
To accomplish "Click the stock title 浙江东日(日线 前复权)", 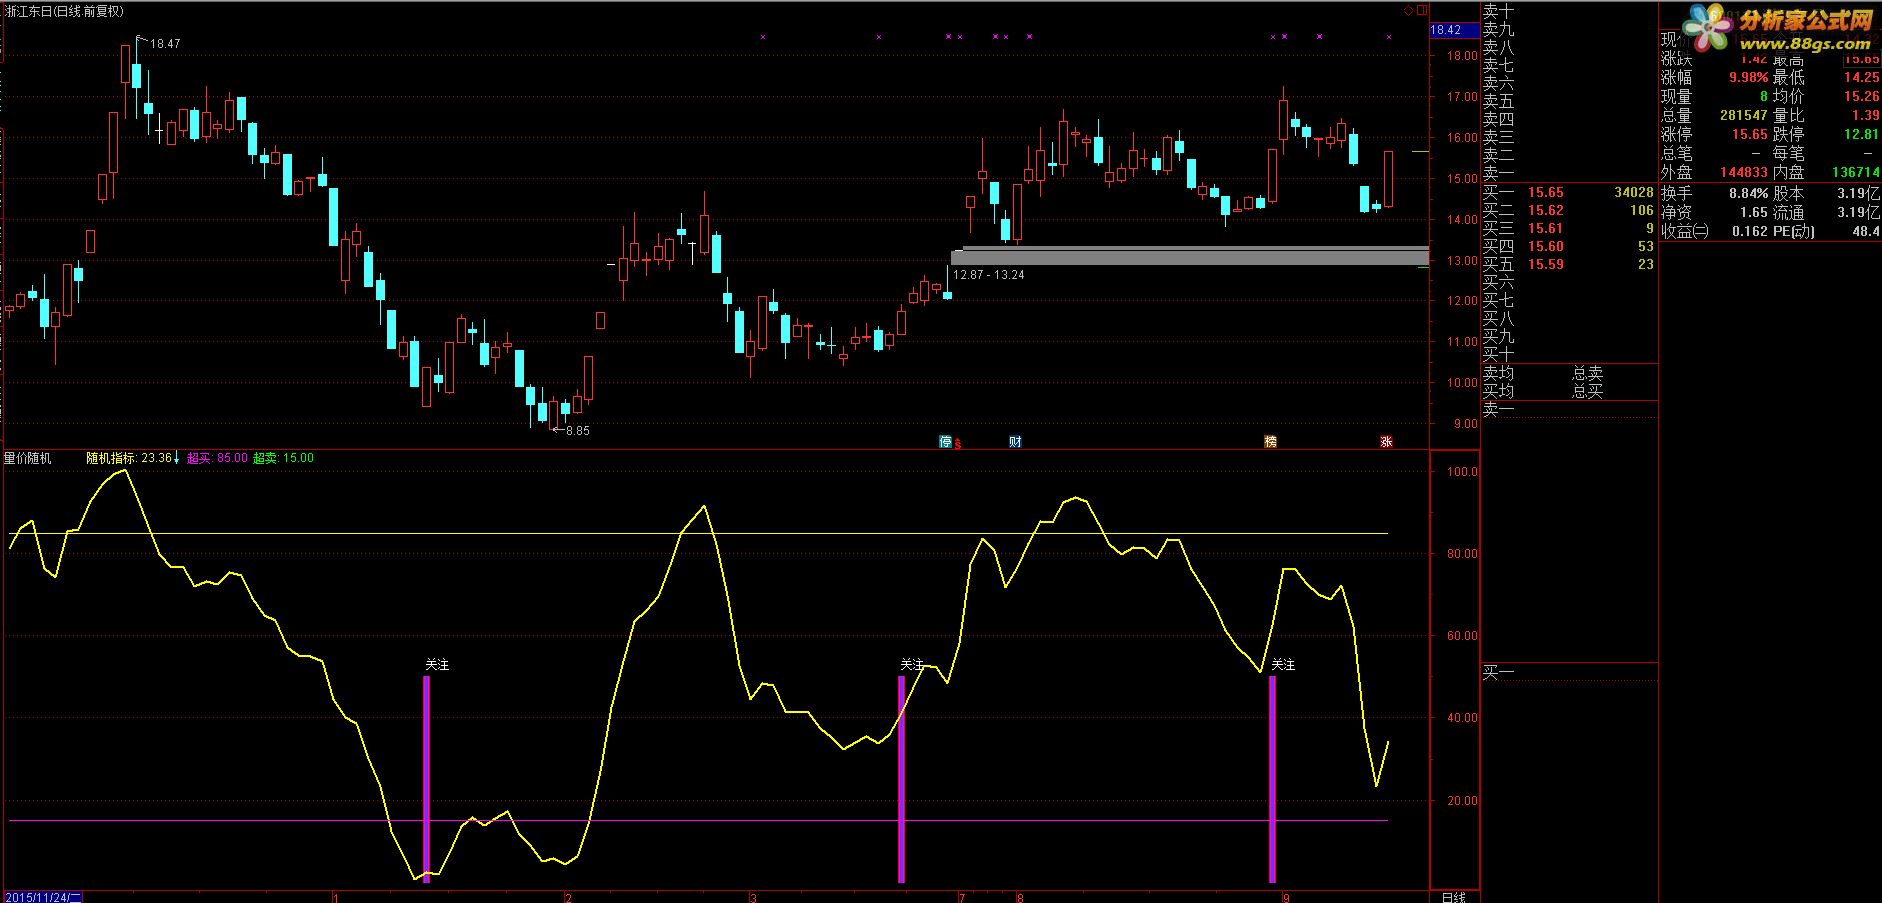I will (x=64, y=11).
